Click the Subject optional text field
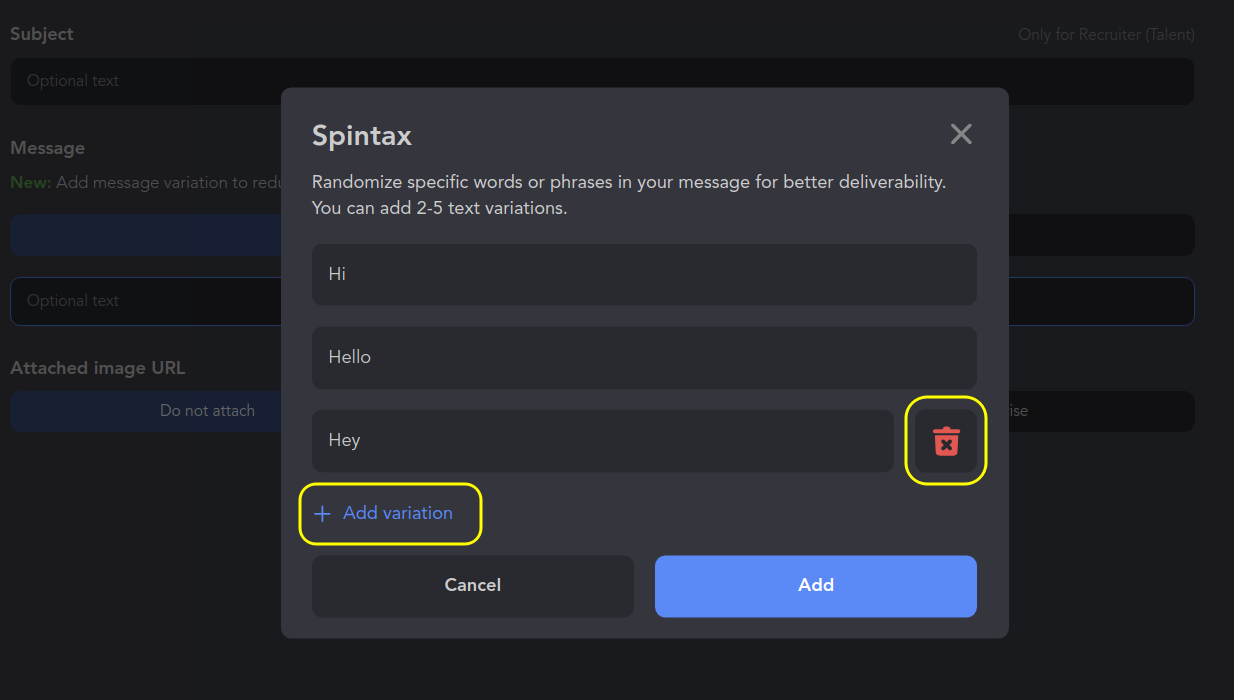The image size is (1234, 700). (145, 81)
